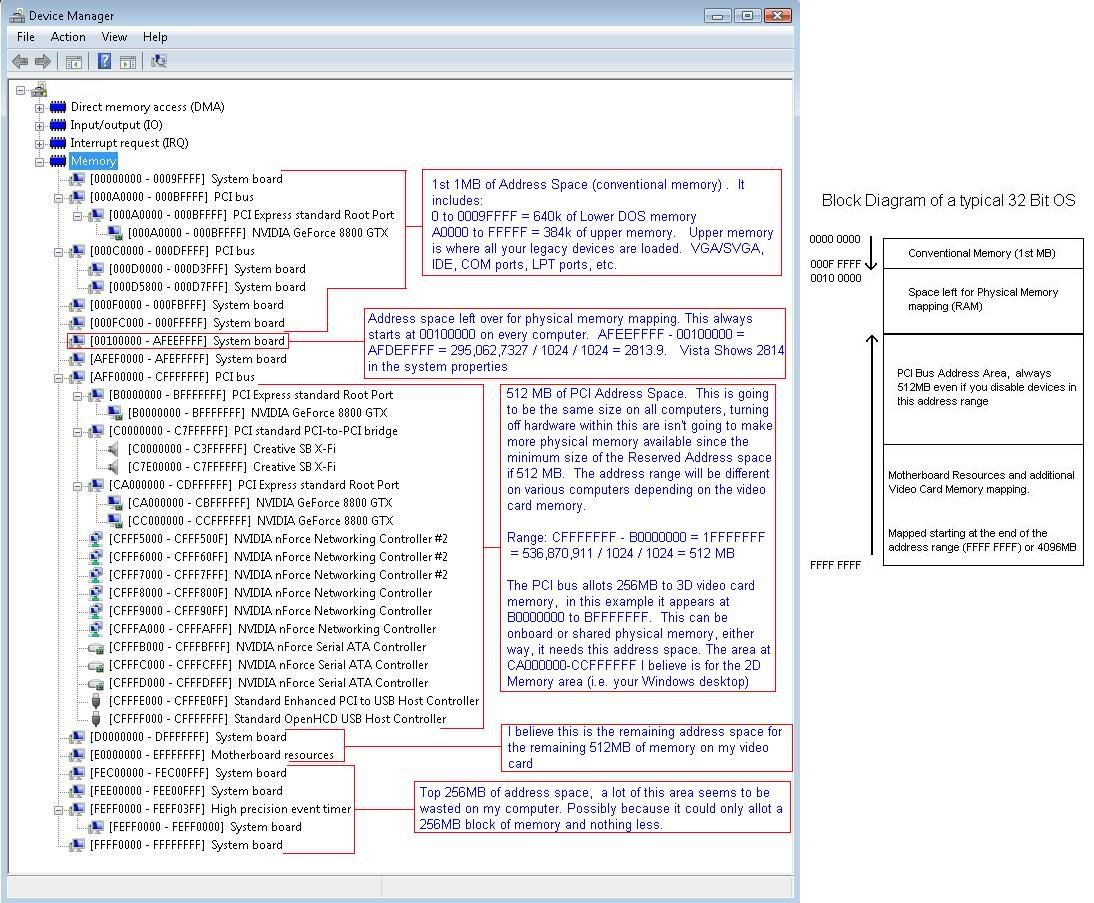
Task: Click the speaker icon of [C0000000 - C3FFFFFF] Creative SB X-Fi
Action: 114,449
